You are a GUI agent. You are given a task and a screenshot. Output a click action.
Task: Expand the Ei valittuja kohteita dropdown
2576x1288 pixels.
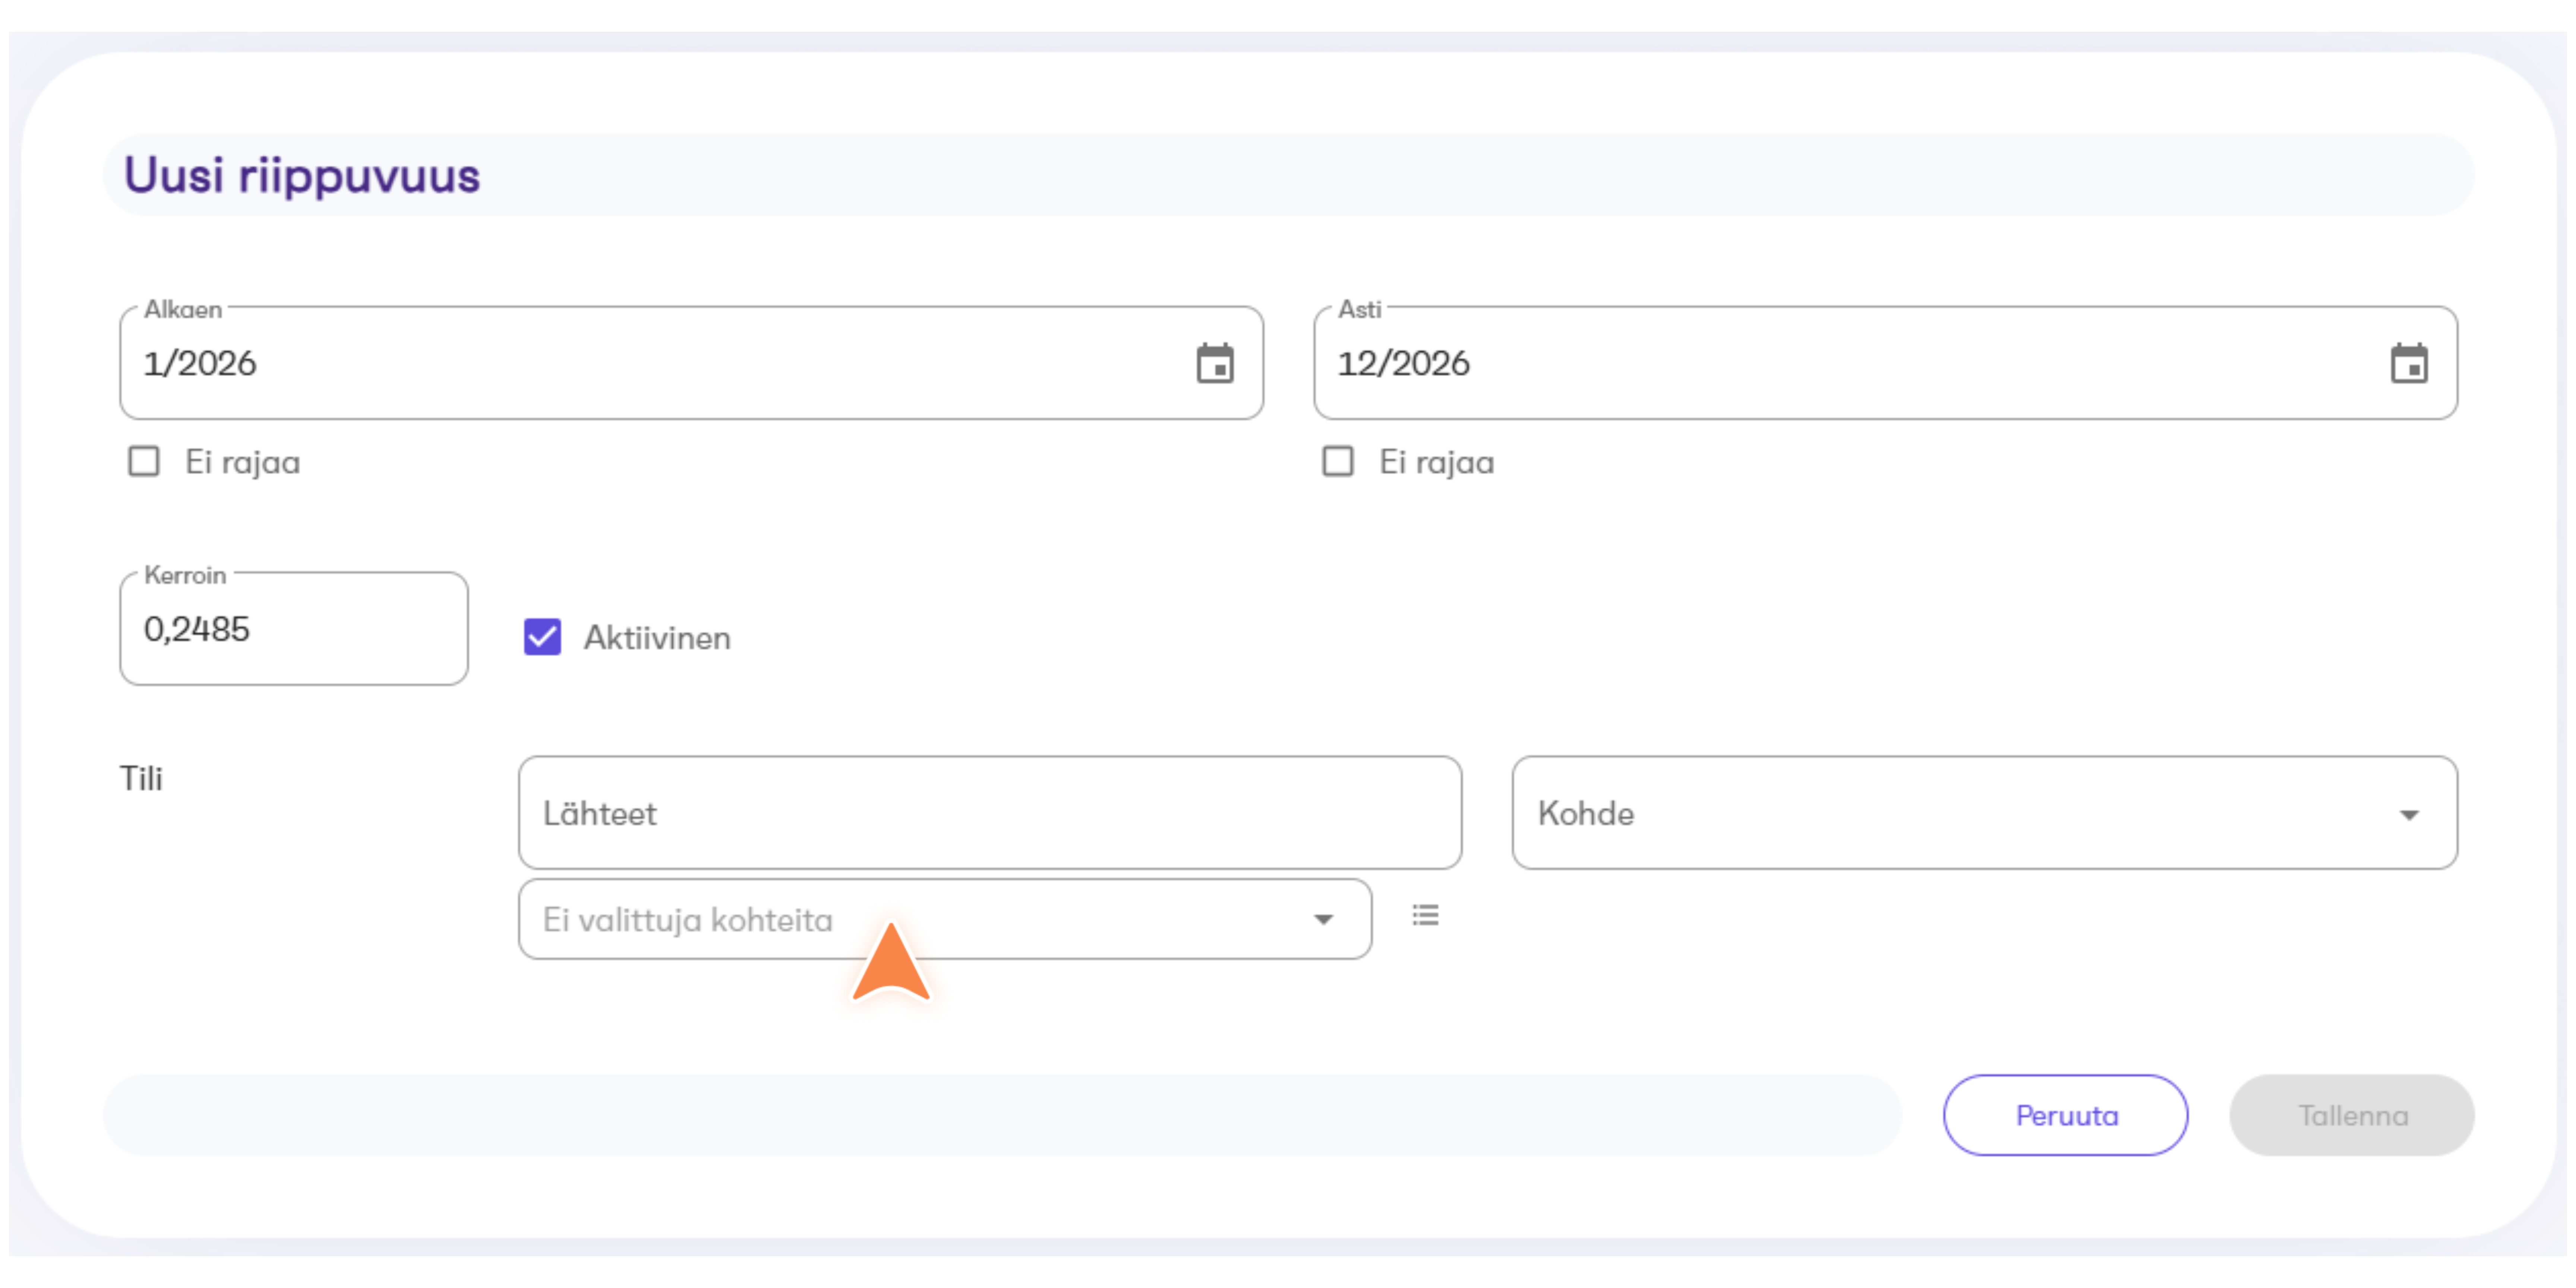945,919
